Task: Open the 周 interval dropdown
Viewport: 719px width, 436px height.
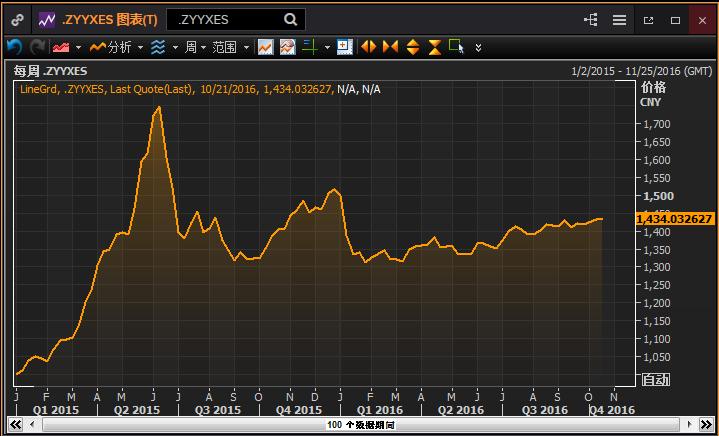Action: (x=195, y=47)
